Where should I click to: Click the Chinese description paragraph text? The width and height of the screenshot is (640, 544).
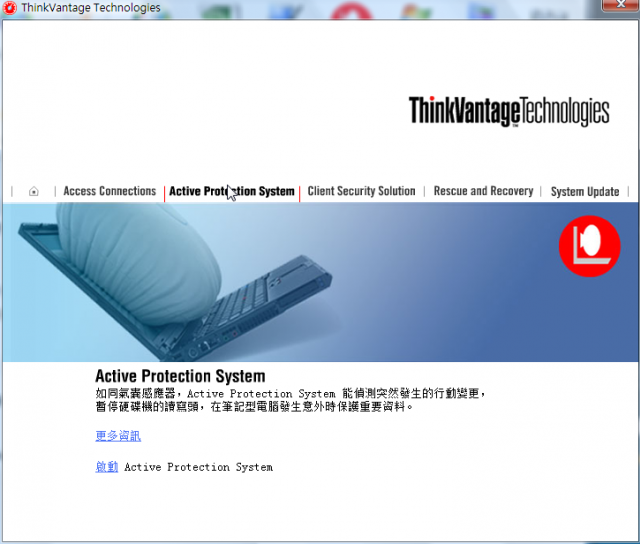point(291,400)
